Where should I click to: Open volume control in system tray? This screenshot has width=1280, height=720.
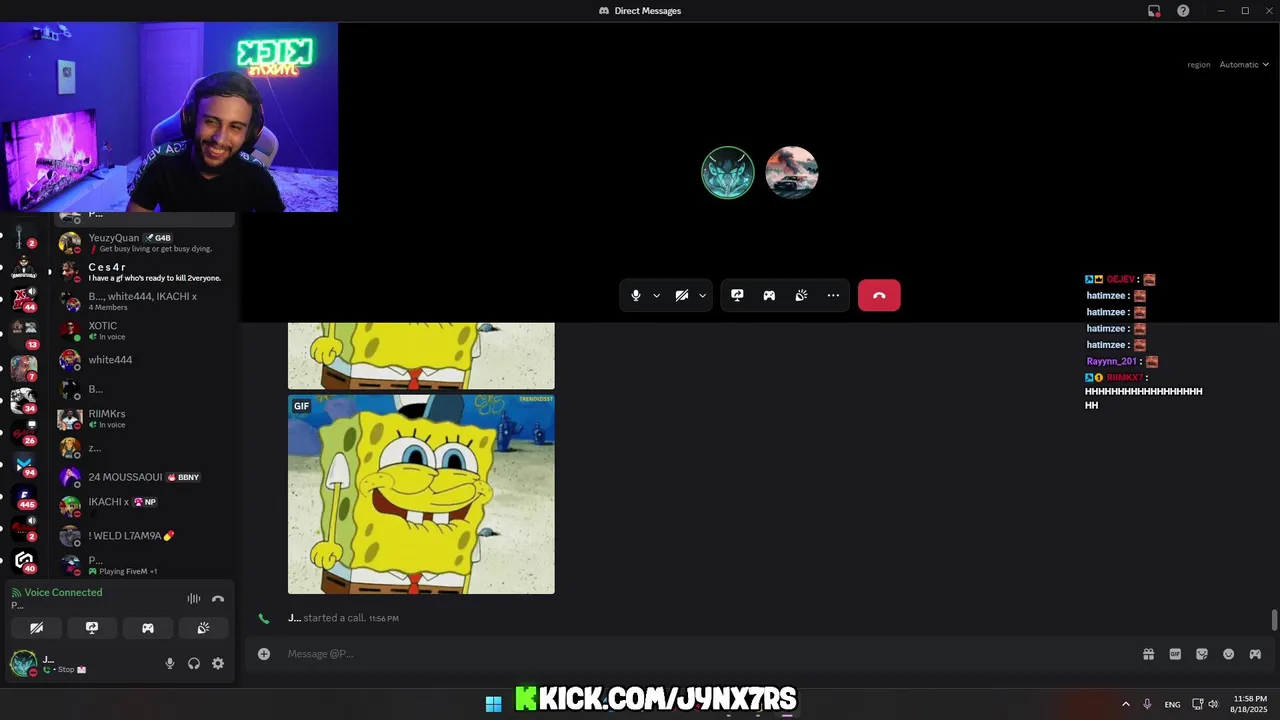(1213, 704)
